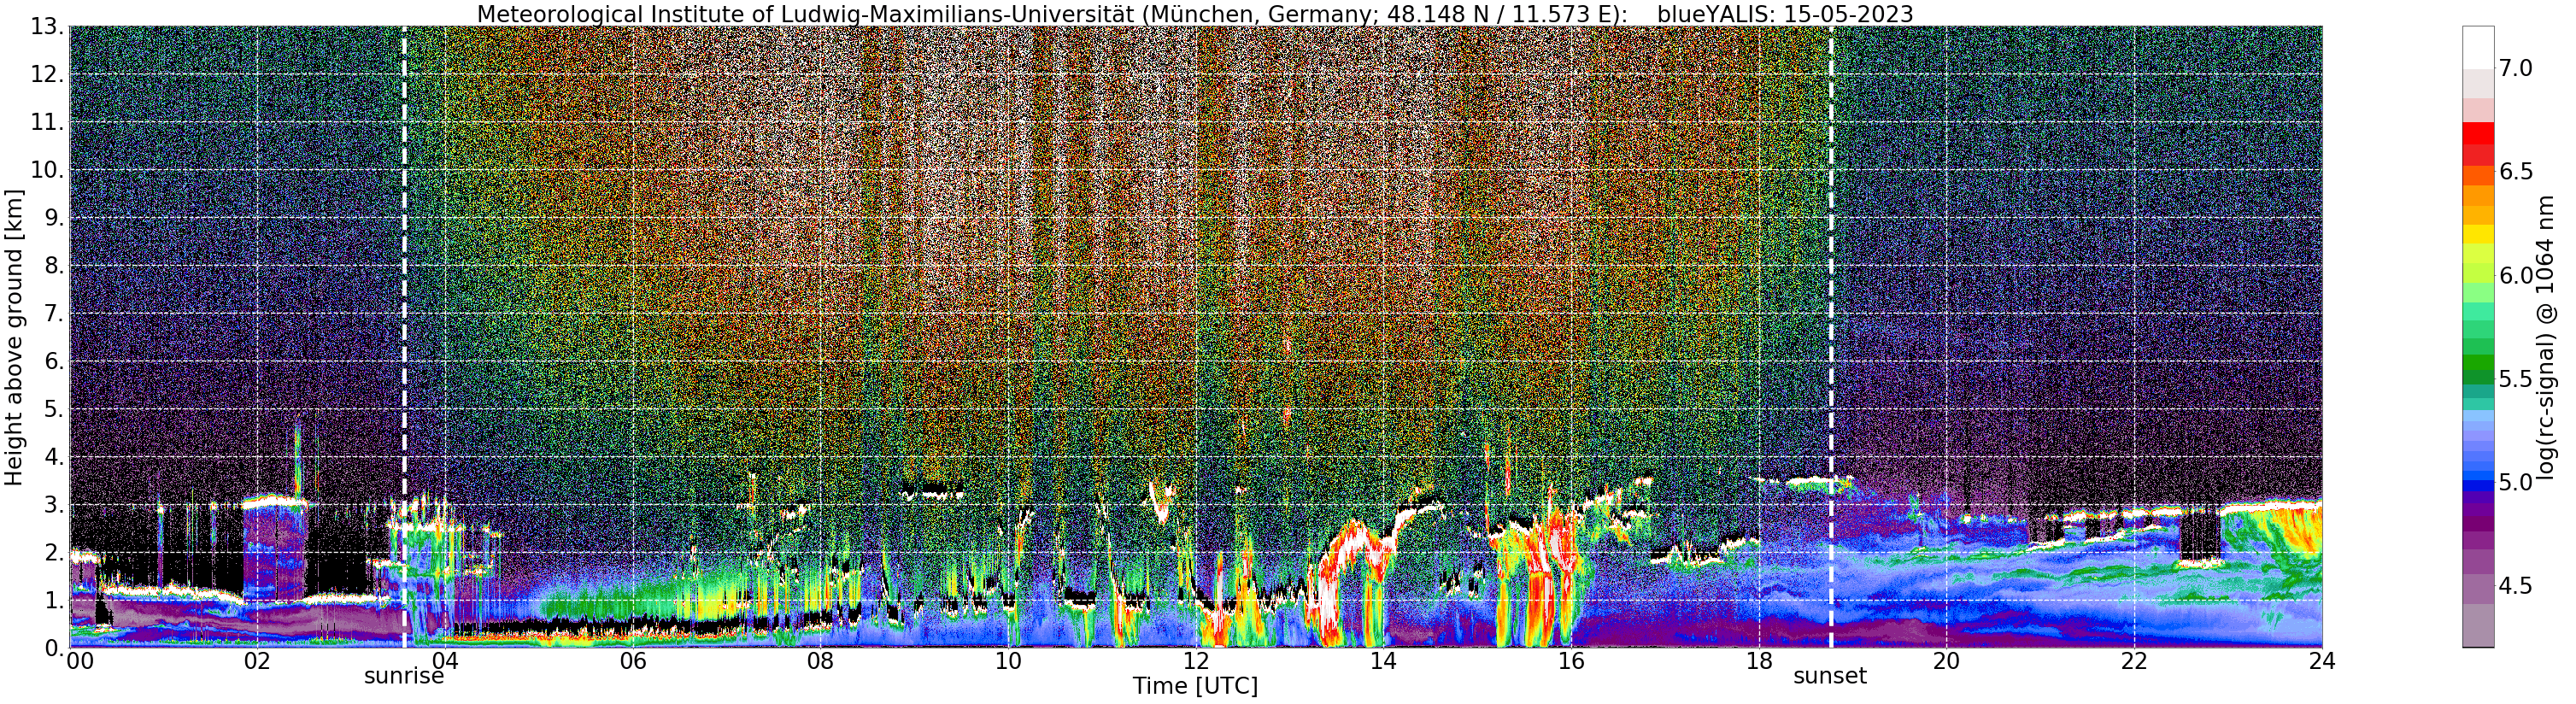2576x704 pixels.
Task: Click the height tick label '5.'
Action: click(x=54, y=409)
